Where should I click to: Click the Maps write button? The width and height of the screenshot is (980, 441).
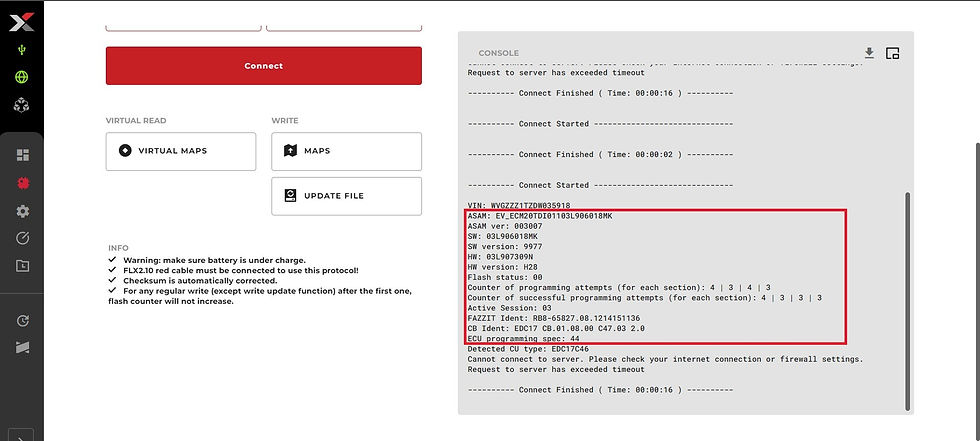tap(346, 151)
